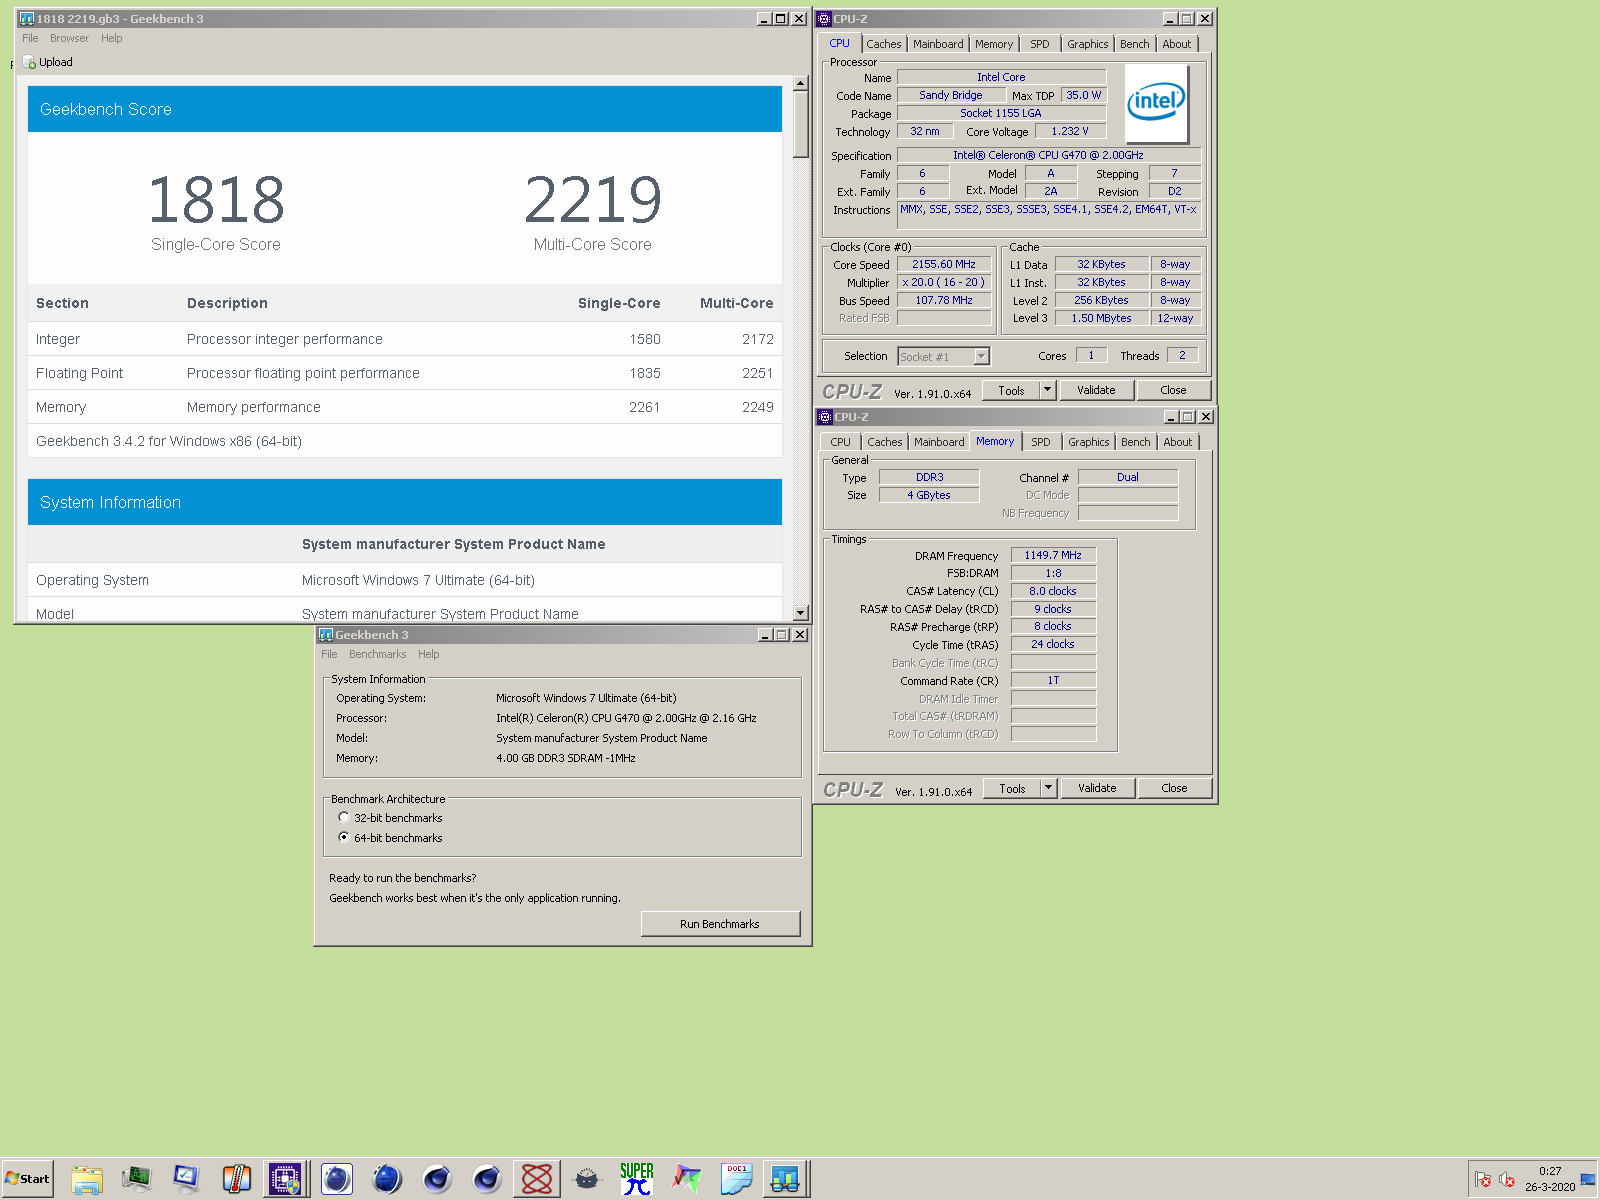Click Core Speed value 2155.60 MHz
The height and width of the screenshot is (1200, 1600).
pyautogui.click(x=944, y=265)
